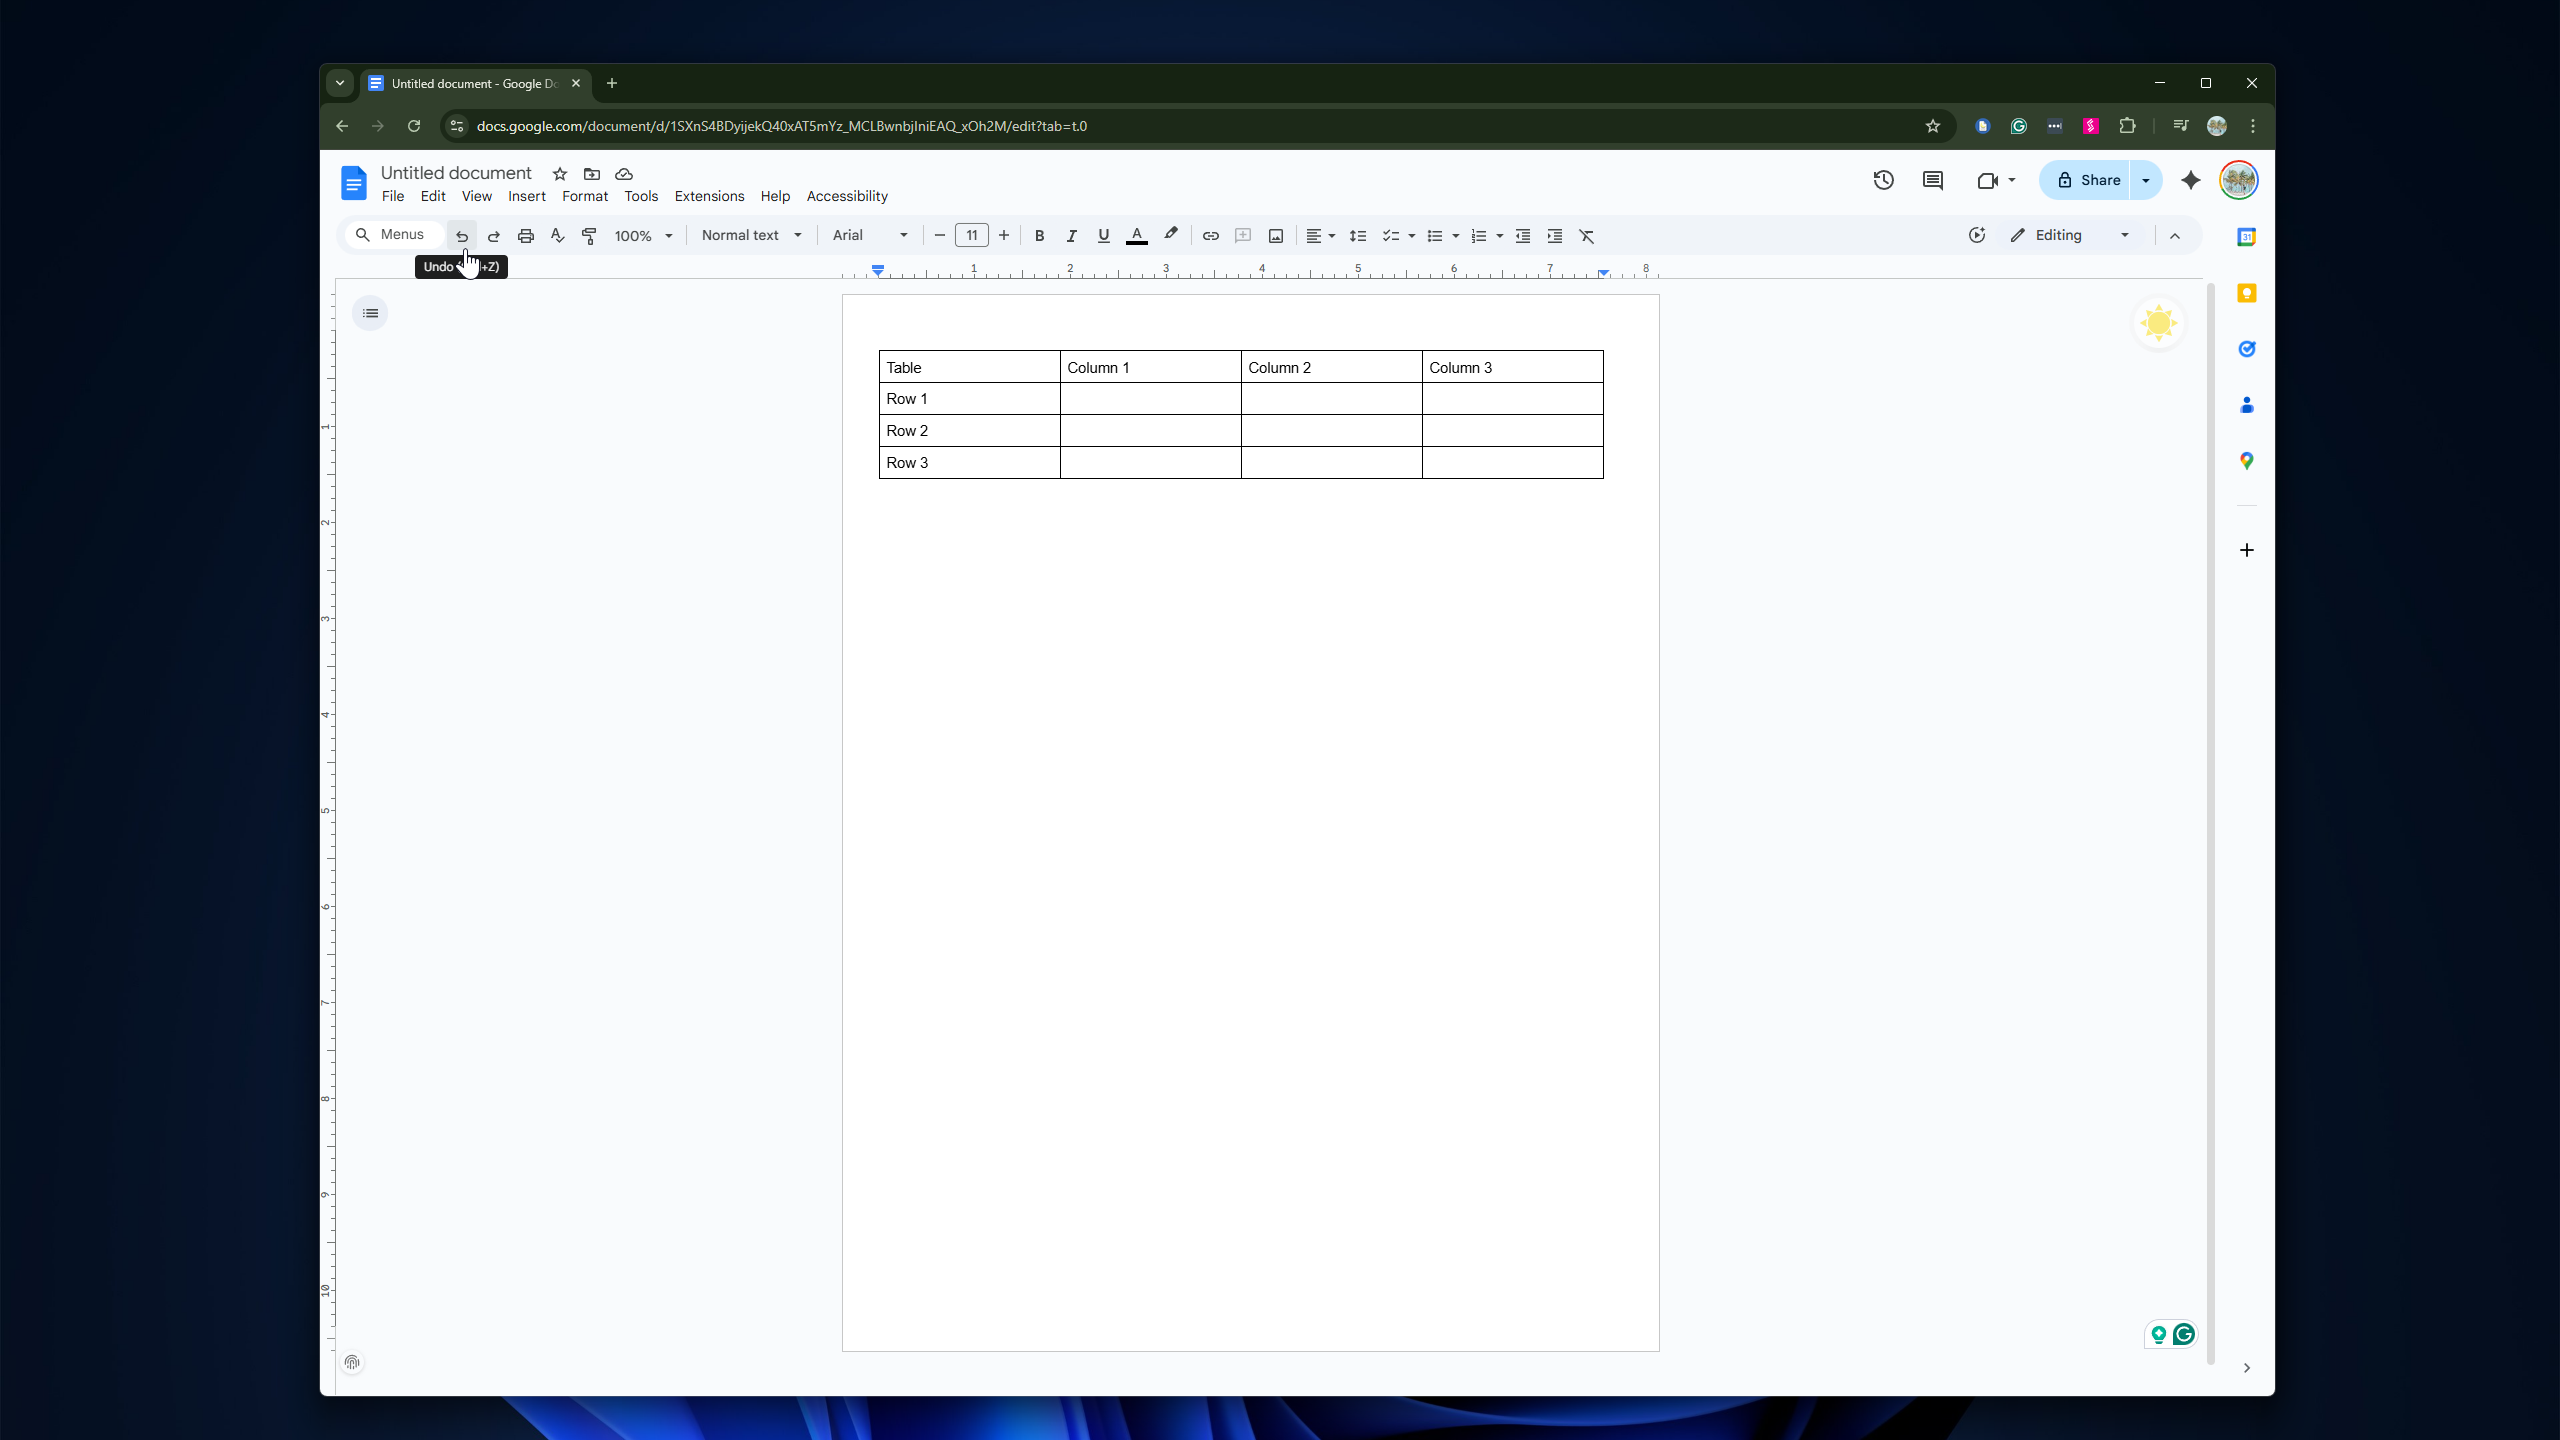Viewport: 2560px width, 1440px height.
Task: Click the Clear formatting icon
Action: (x=1586, y=236)
